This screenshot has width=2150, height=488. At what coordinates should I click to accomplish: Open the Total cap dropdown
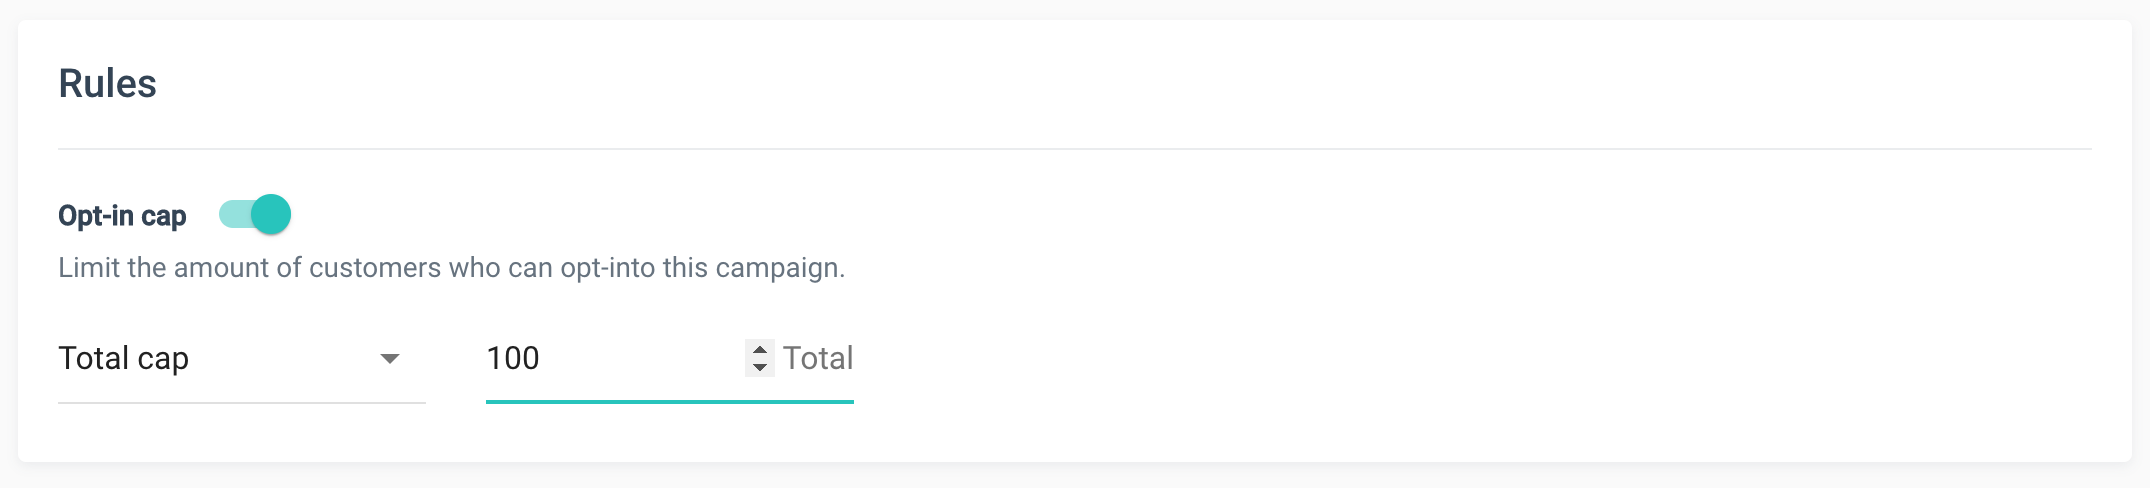point(240,359)
